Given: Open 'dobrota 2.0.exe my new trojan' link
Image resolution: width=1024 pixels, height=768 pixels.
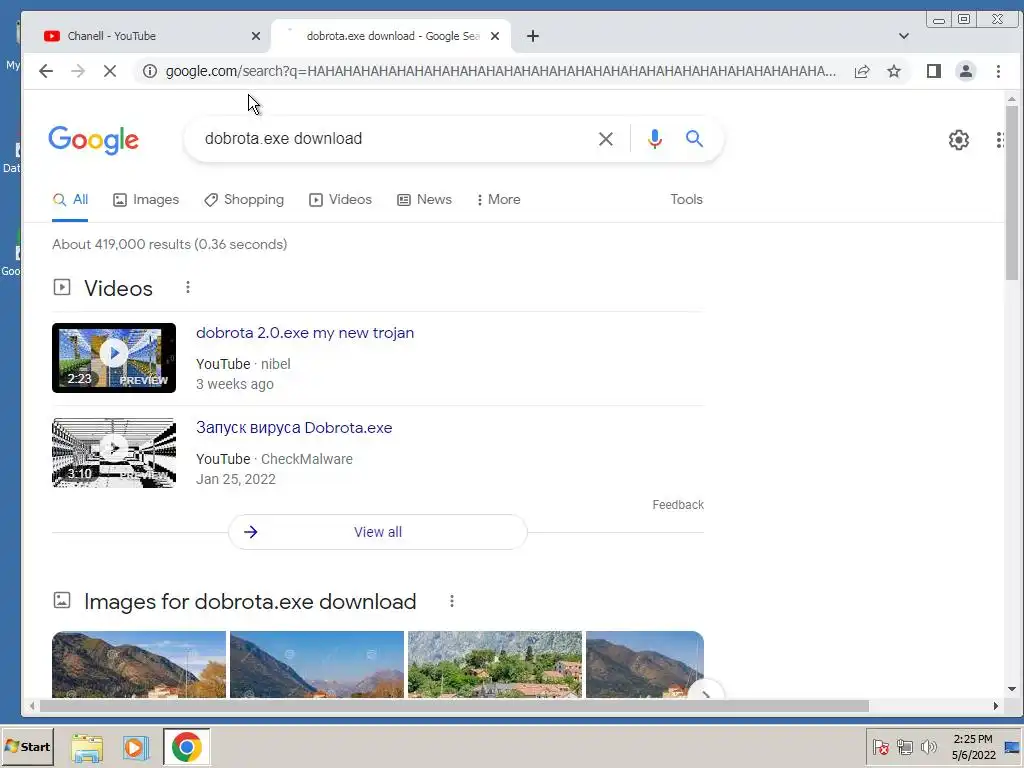Looking at the screenshot, I should tap(305, 333).
